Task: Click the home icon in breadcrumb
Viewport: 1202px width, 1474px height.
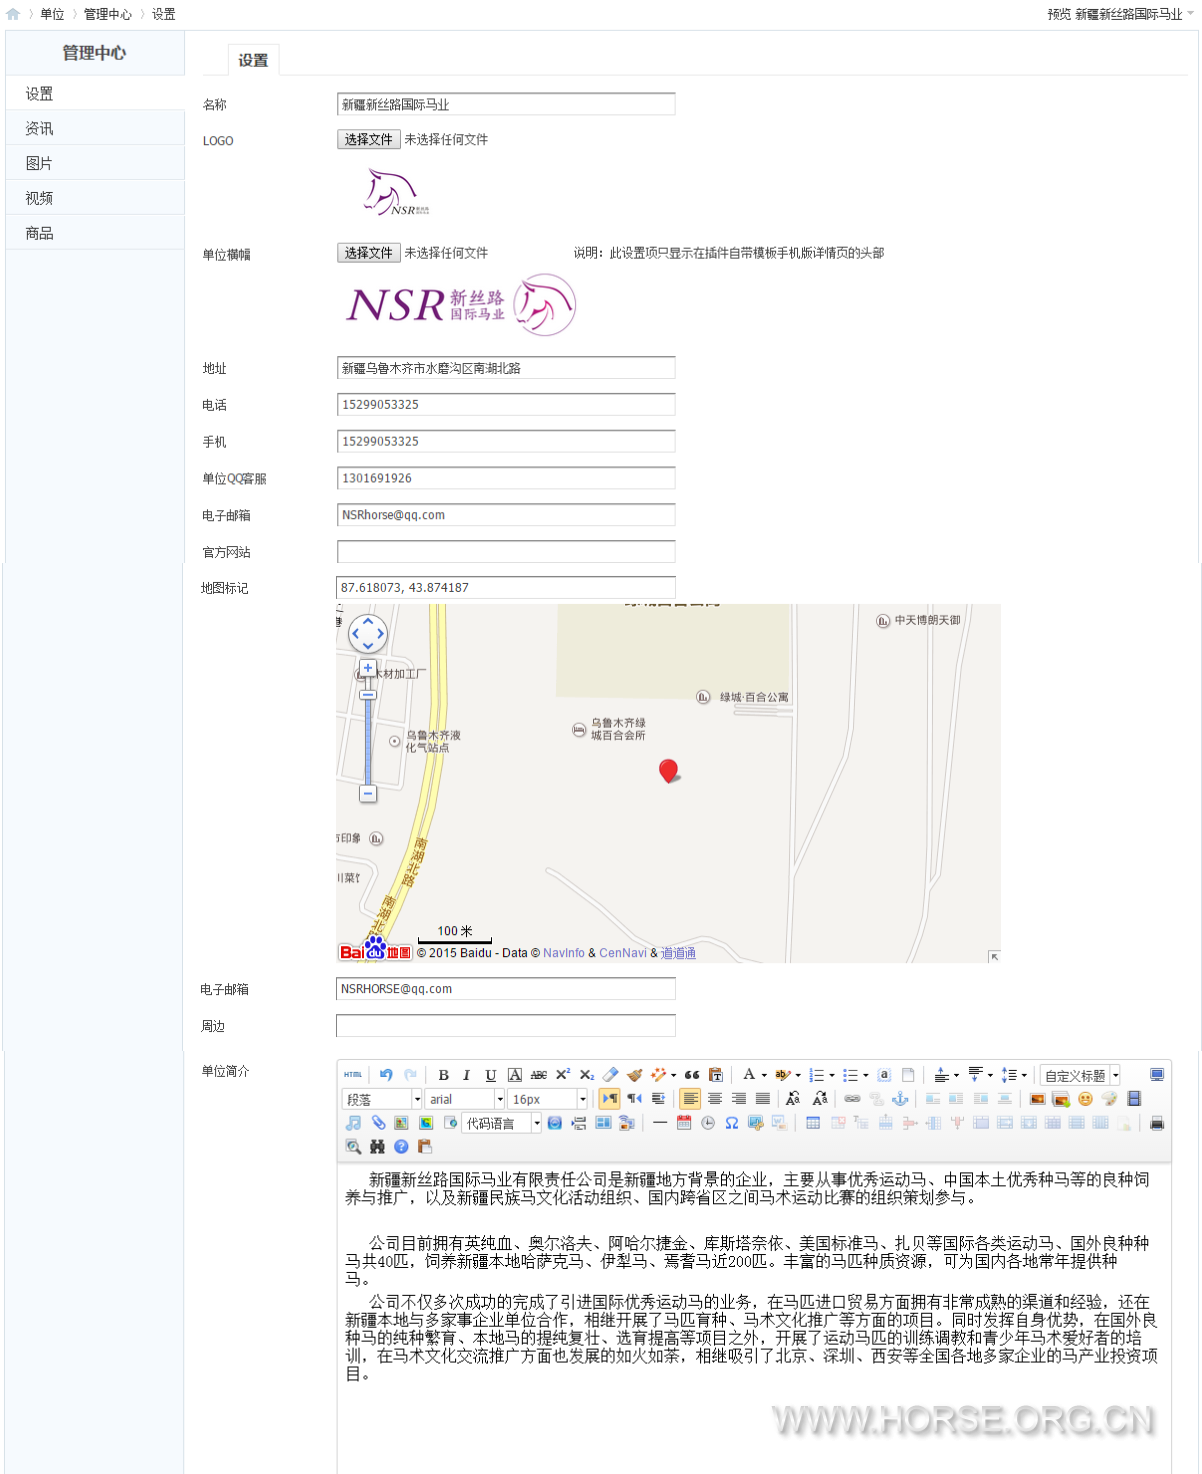Action: click(13, 14)
